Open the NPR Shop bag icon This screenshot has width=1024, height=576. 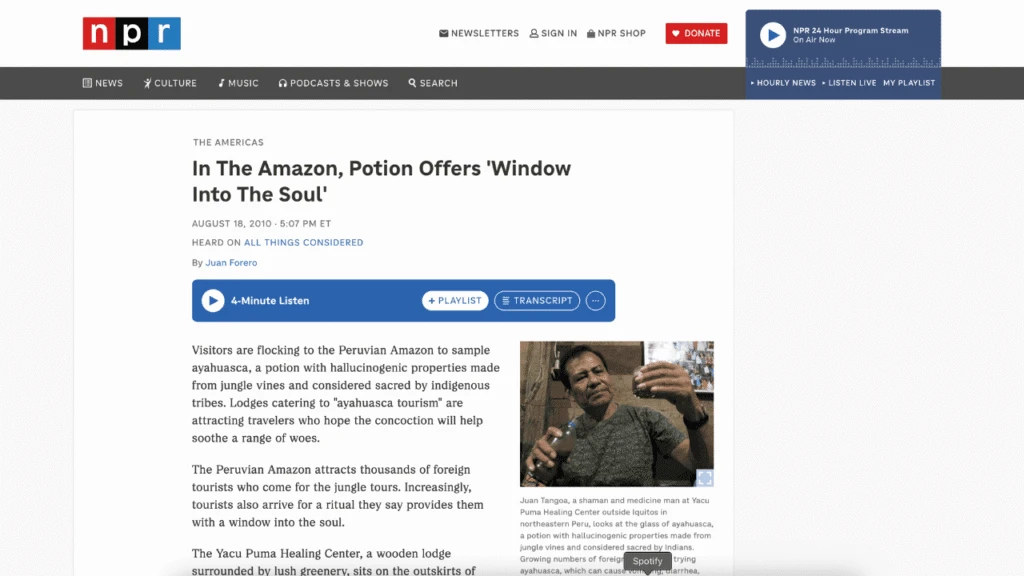pyautogui.click(x=590, y=33)
